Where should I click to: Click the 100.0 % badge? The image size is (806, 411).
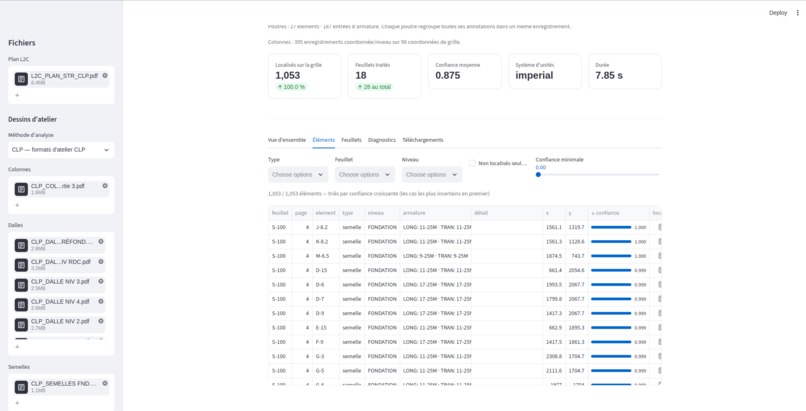(291, 87)
